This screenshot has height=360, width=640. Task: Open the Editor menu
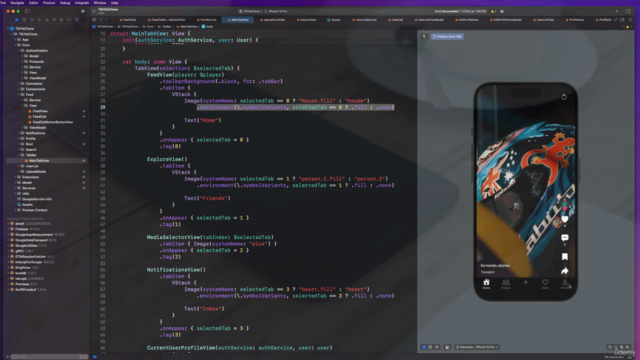coord(33,3)
